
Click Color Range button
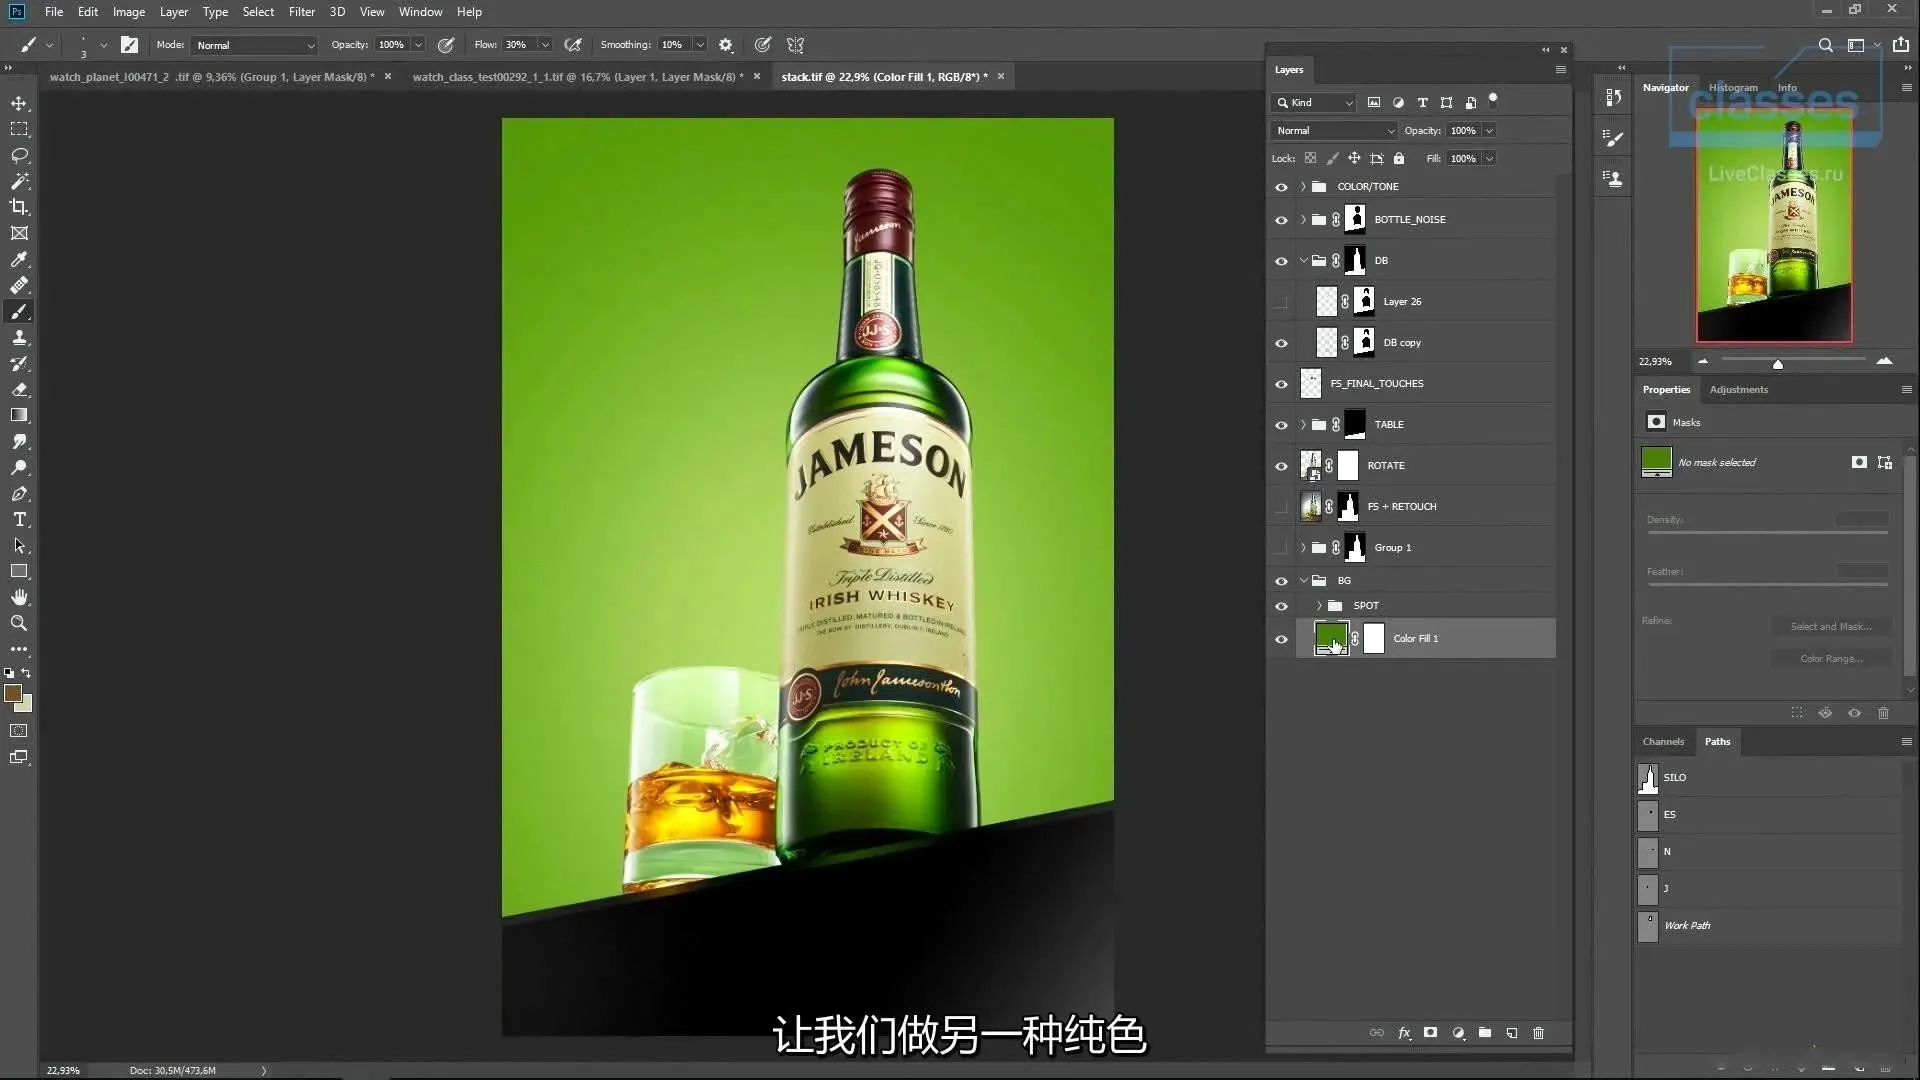pyautogui.click(x=1831, y=659)
